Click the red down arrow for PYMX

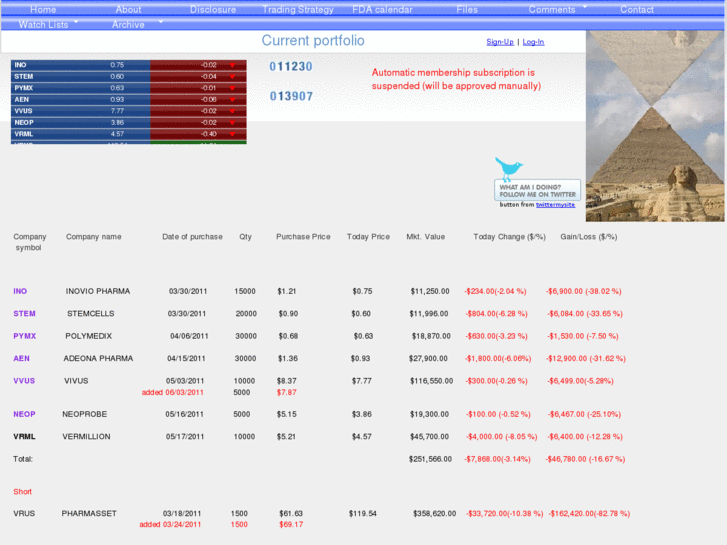click(232, 88)
